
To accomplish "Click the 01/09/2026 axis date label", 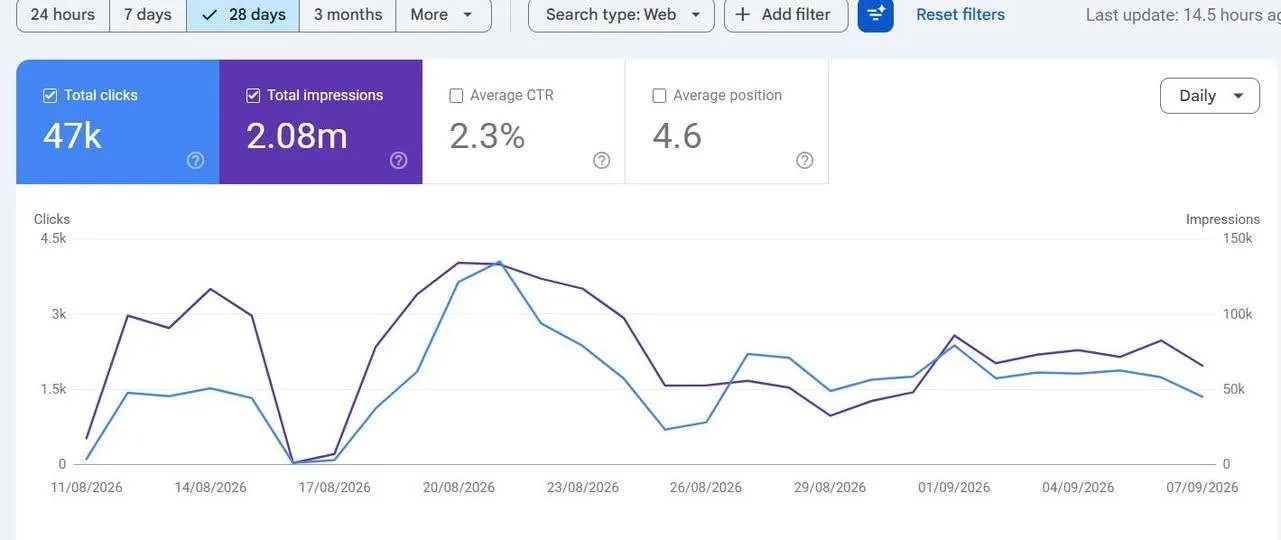I will (954, 488).
